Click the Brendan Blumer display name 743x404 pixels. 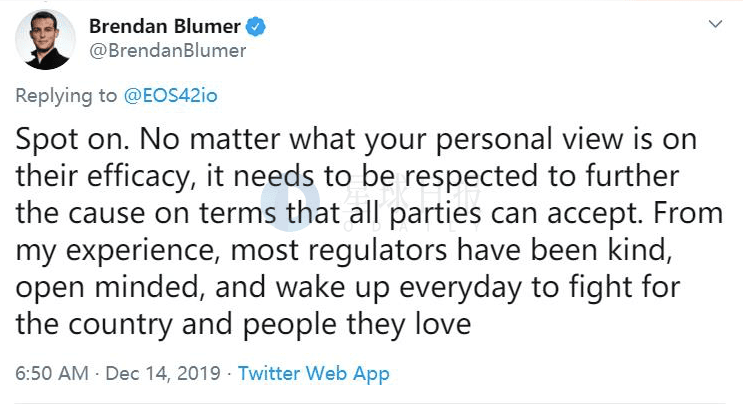165,27
